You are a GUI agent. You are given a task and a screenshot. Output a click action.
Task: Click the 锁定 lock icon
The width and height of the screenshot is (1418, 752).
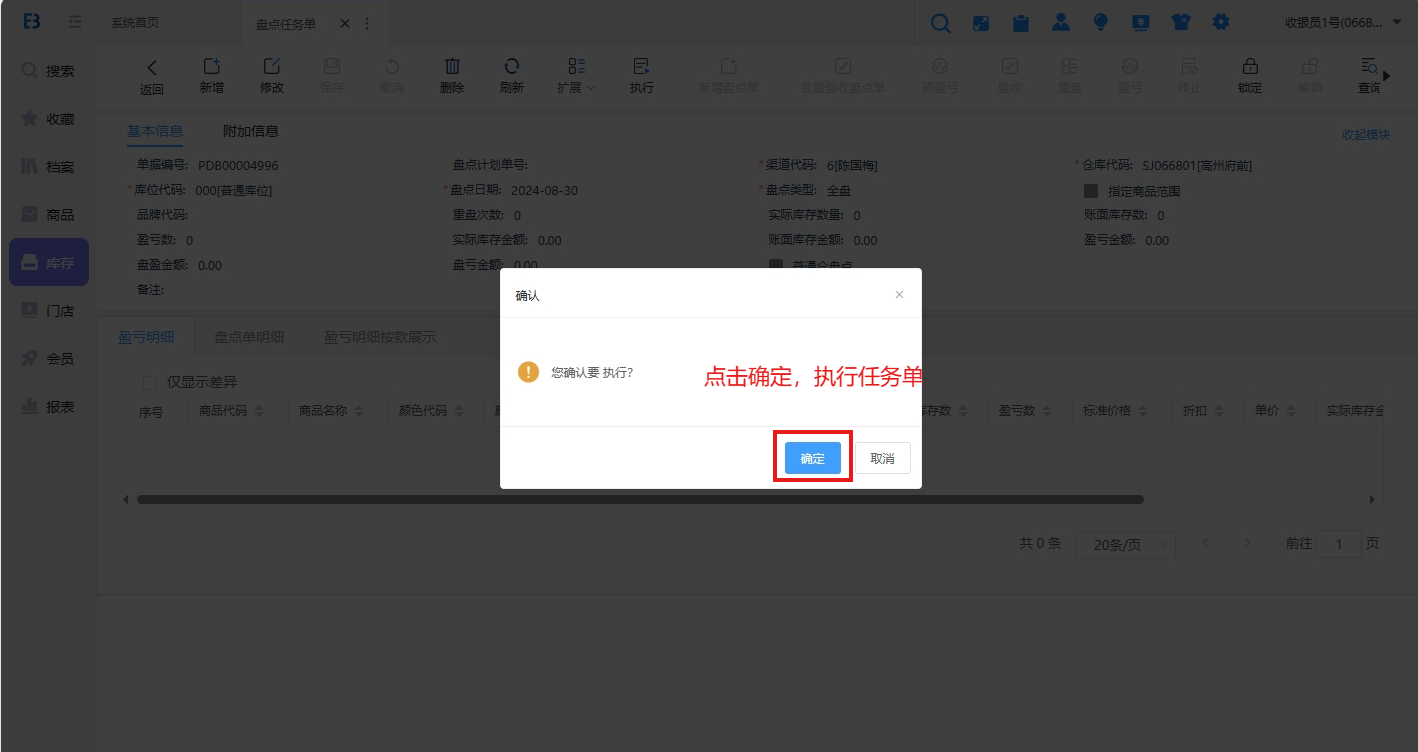[x=1250, y=67]
